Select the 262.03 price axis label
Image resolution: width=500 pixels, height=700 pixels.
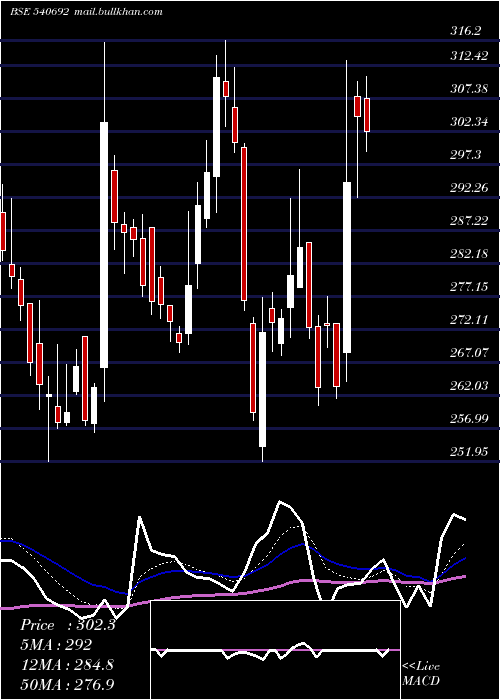469,386
